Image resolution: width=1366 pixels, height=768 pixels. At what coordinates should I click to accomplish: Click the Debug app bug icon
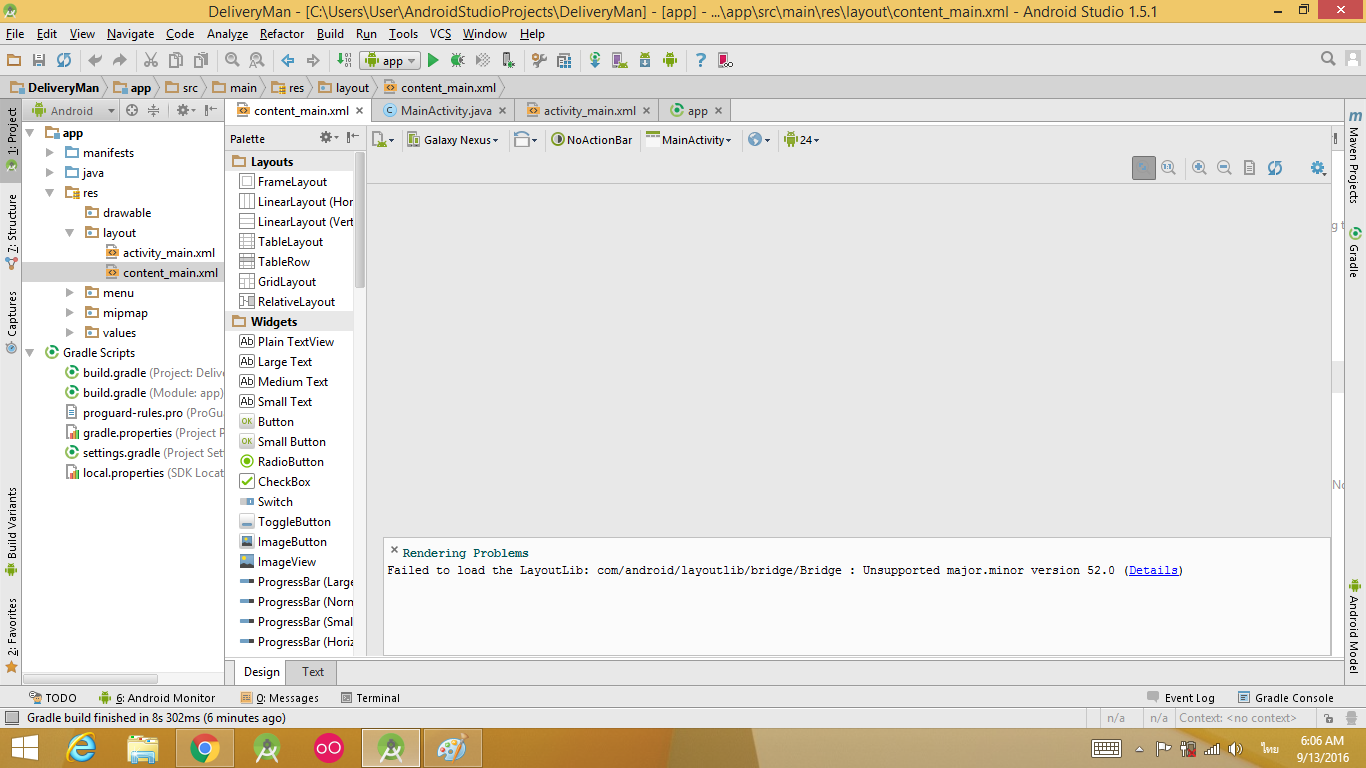458,60
